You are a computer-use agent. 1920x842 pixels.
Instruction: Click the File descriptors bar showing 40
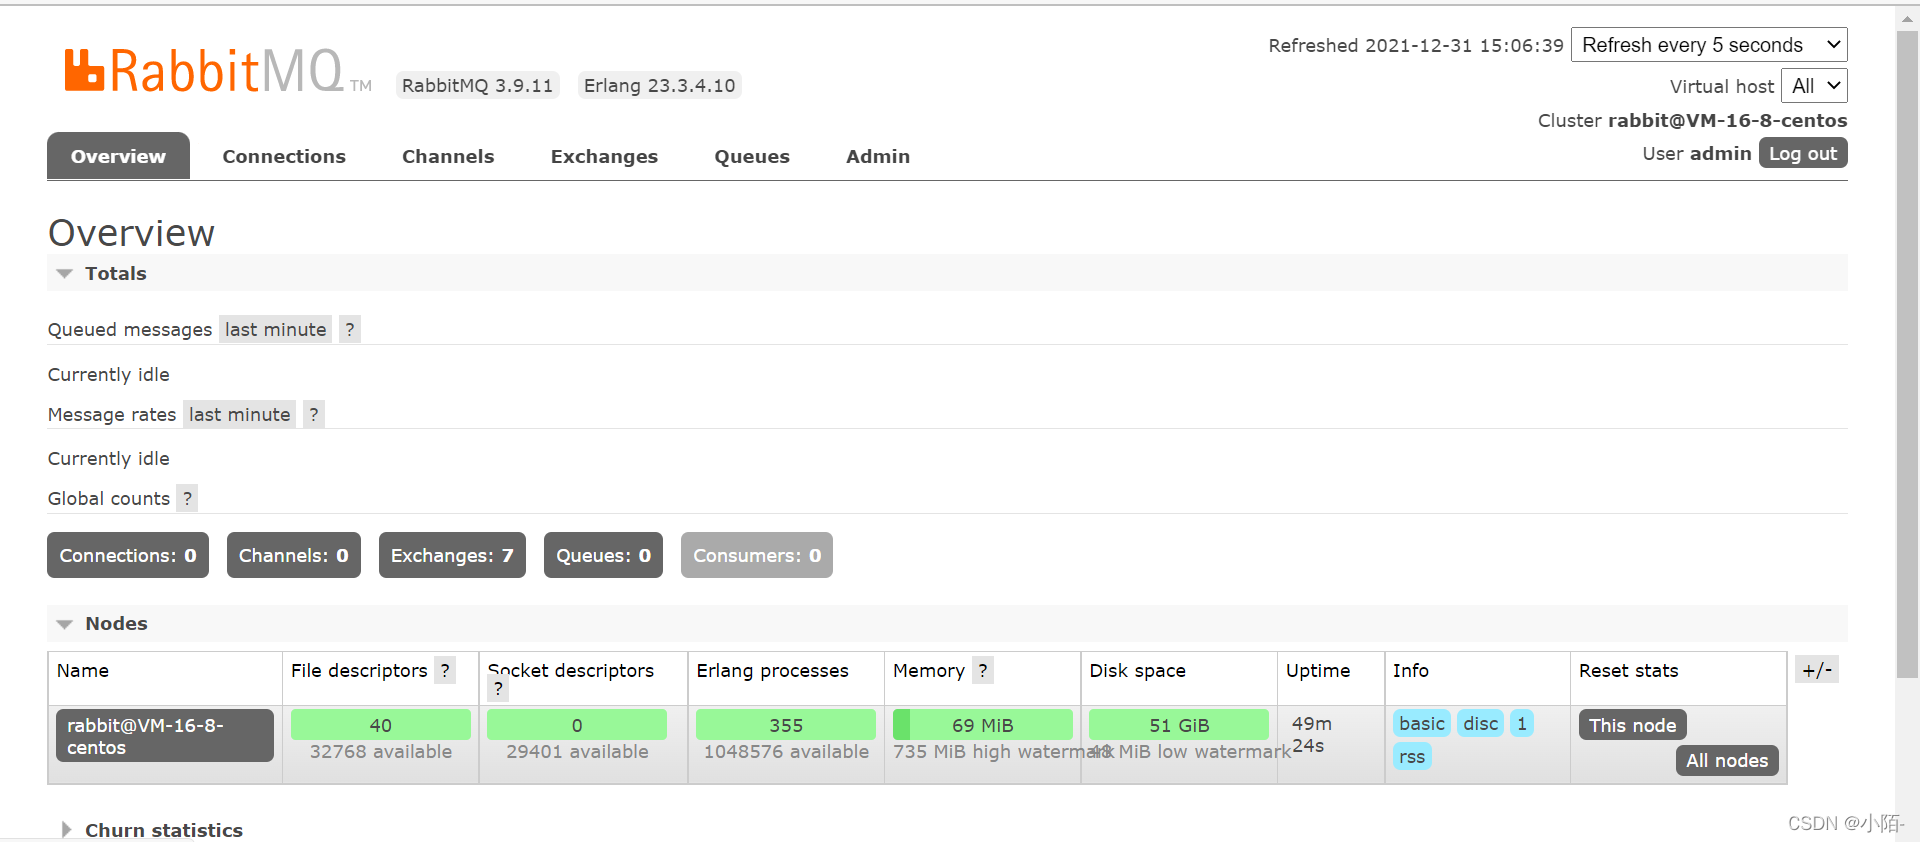pyautogui.click(x=381, y=725)
